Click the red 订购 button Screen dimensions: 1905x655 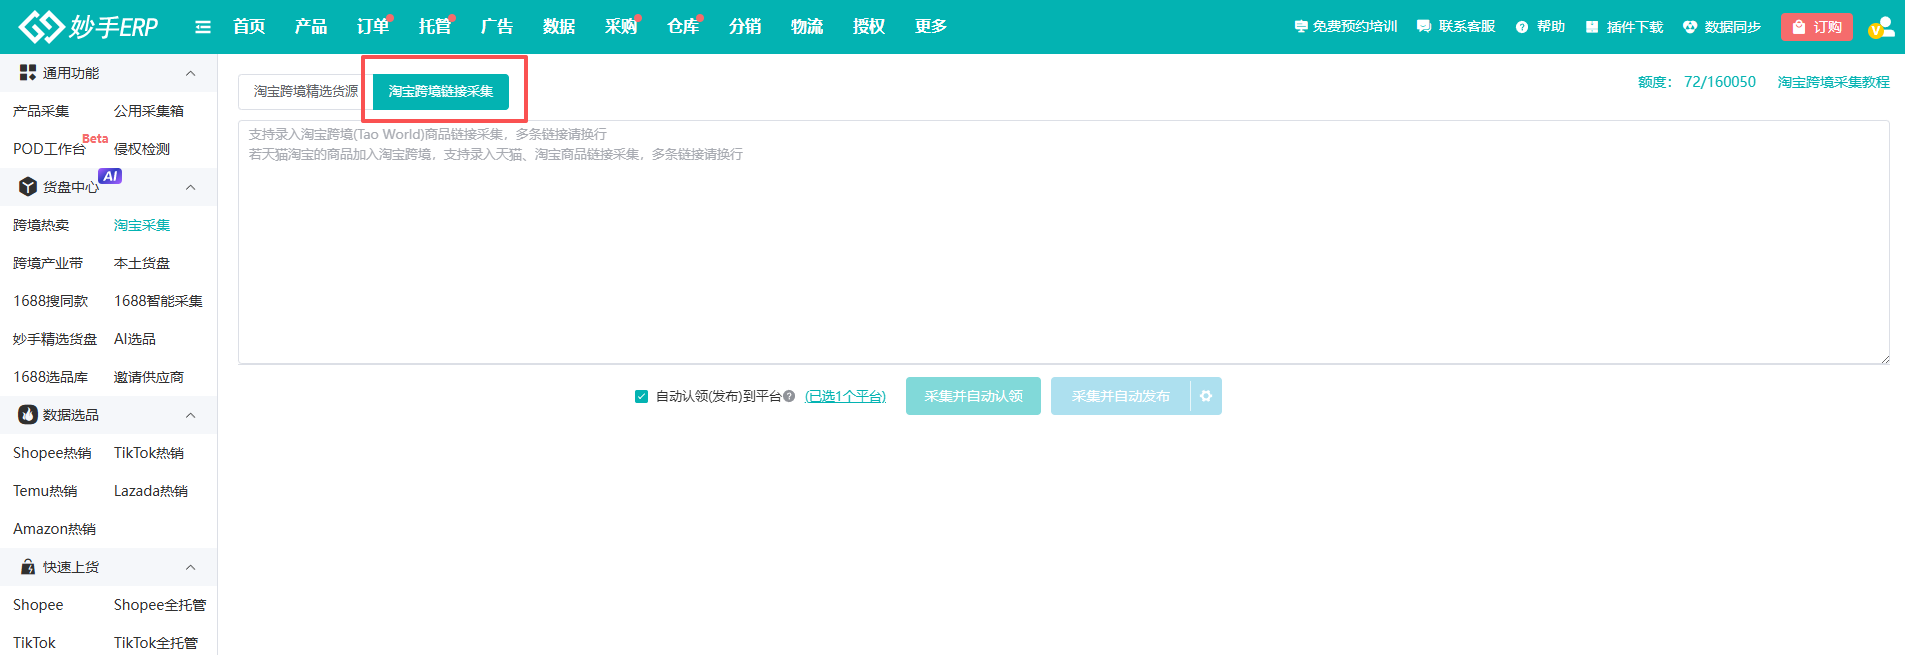1817,27
